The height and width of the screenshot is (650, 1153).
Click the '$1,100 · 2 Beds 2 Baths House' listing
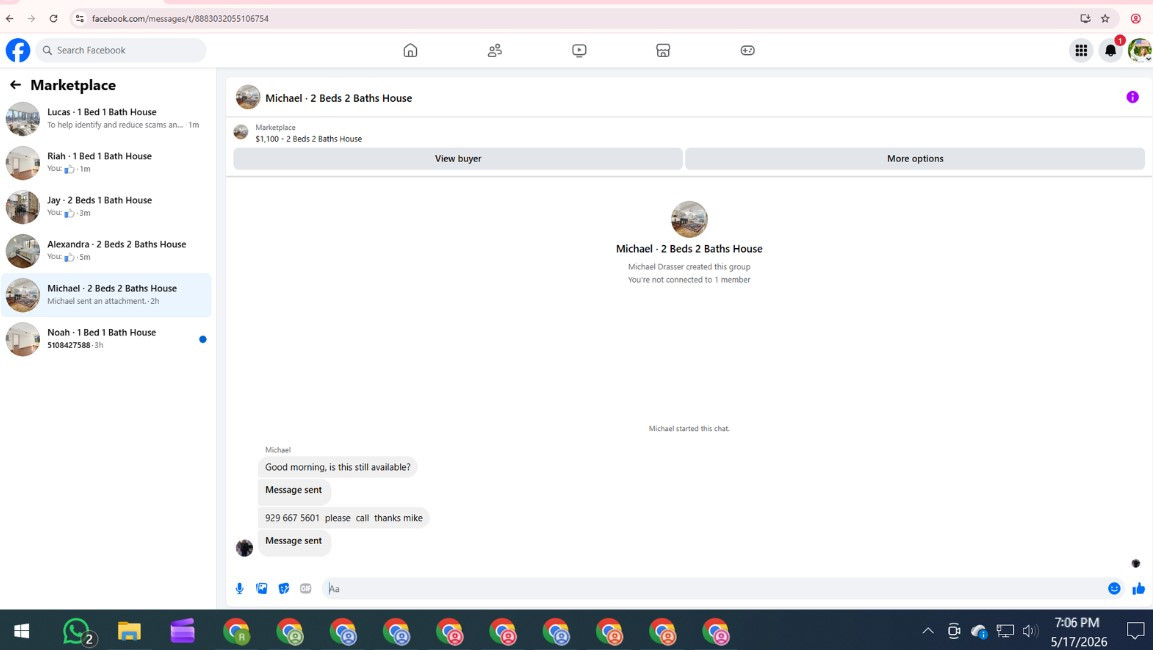[309, 139]
